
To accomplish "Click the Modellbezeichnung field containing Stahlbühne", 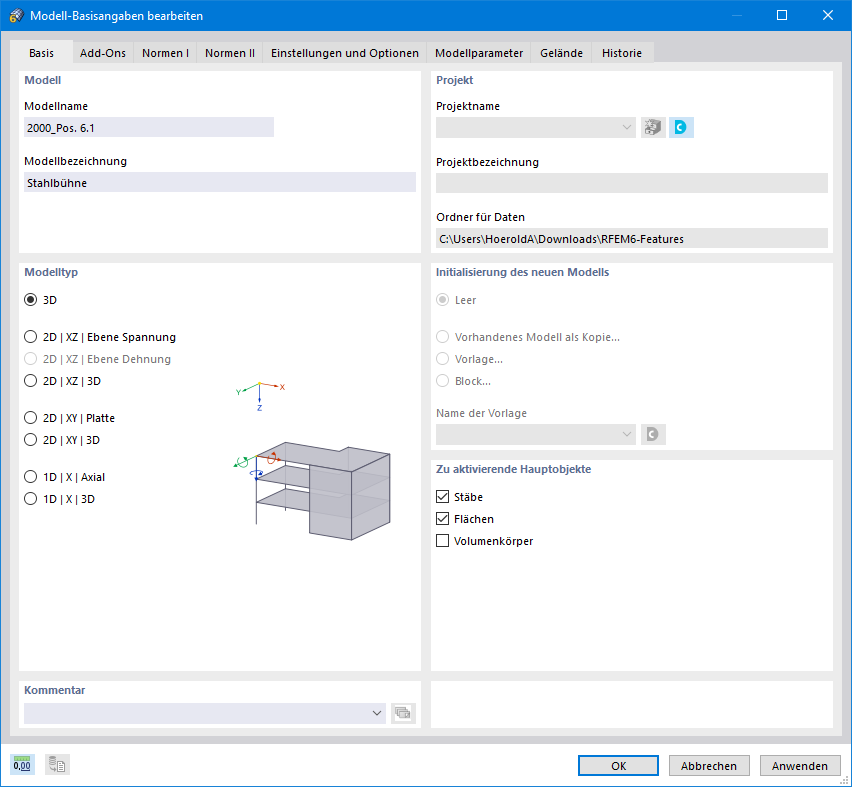I will 220,182.
